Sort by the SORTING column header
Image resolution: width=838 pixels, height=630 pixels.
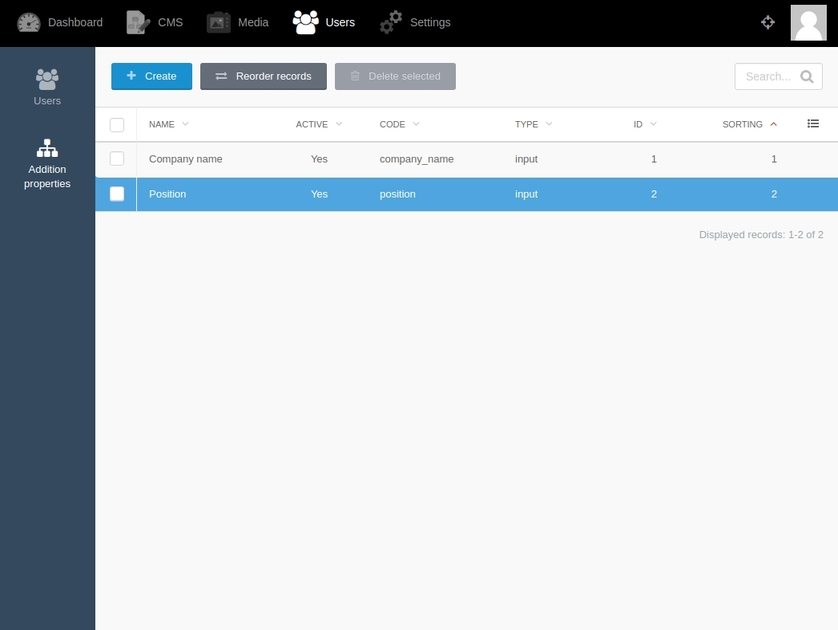coord(742,125)
